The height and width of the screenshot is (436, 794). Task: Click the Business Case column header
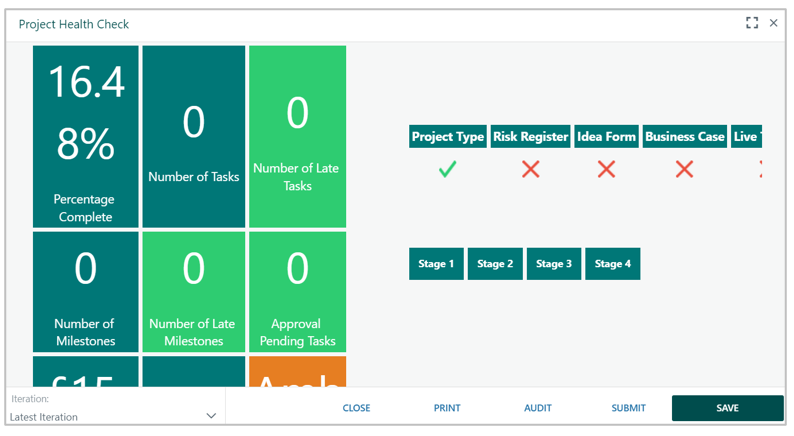pyautogui.click(x=685, y=137)
